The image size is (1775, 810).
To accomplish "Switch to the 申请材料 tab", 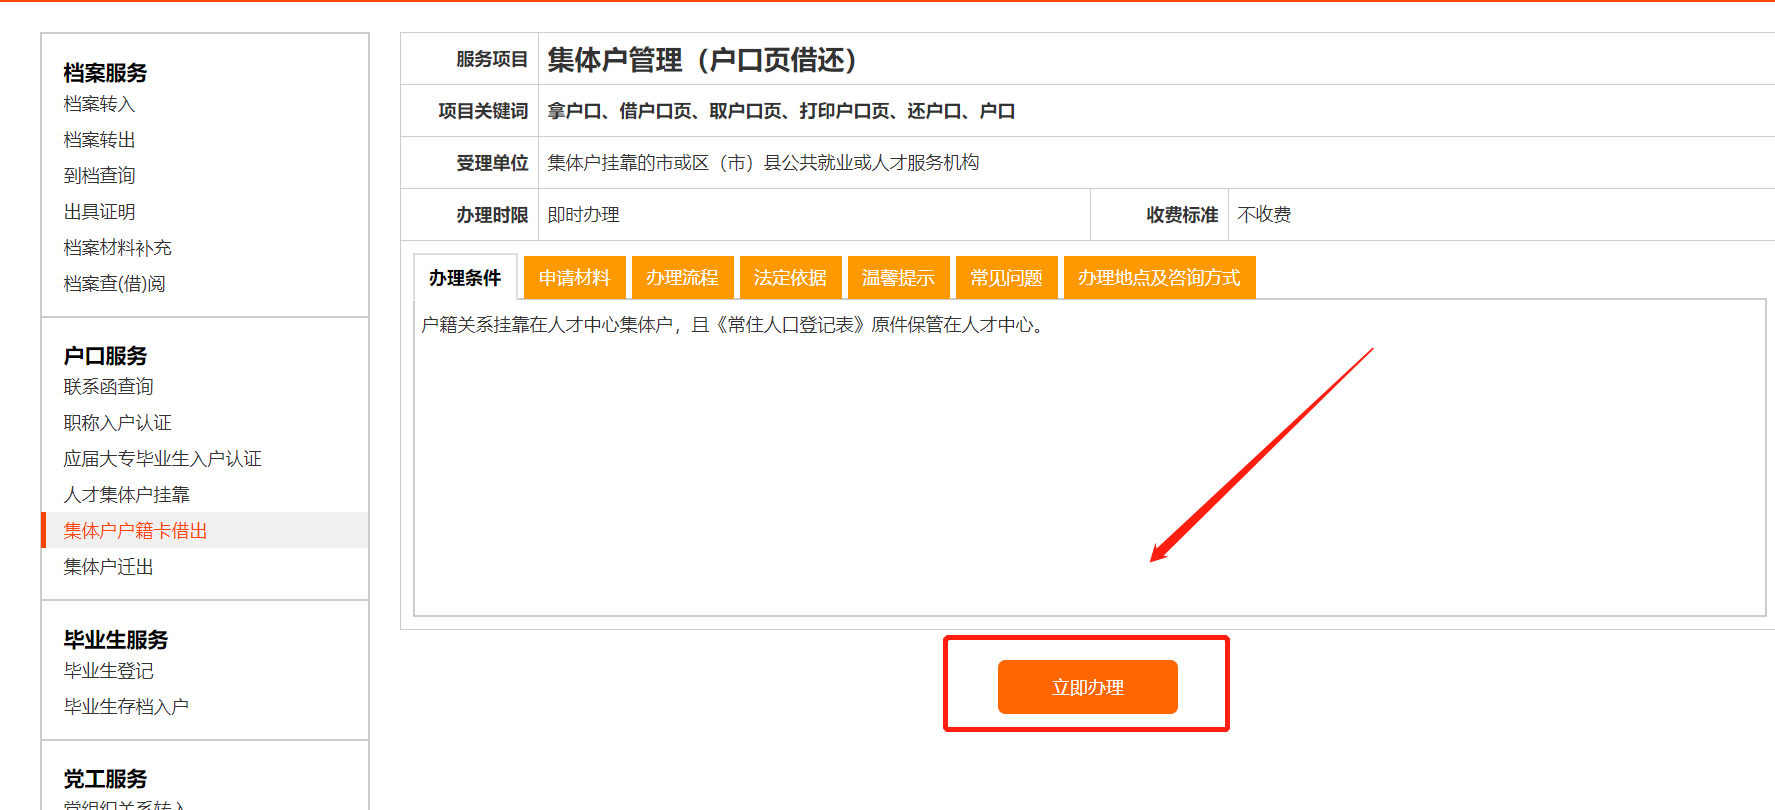I will 574,278.
